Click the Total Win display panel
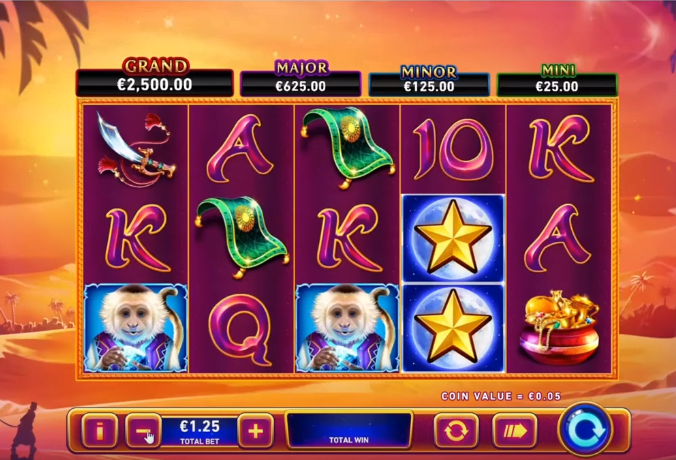 [349, 429]
